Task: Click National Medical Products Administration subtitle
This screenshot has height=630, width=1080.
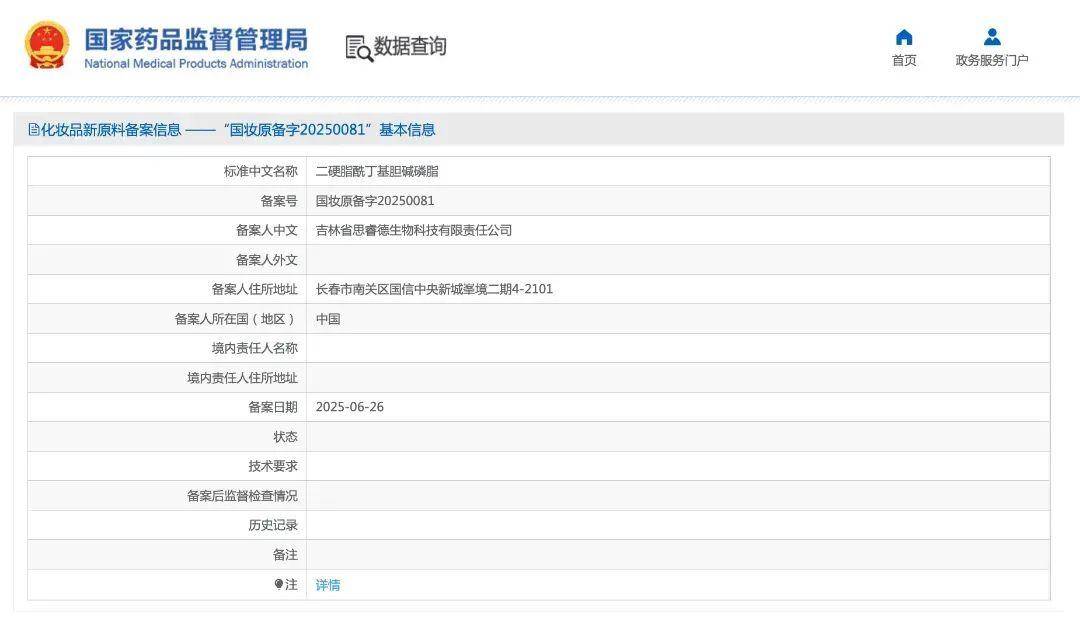Action: tap(196, 63)
